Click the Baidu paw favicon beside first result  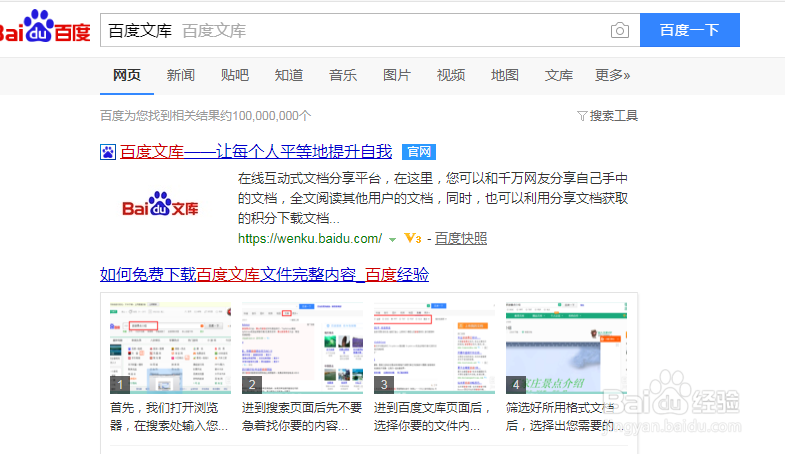(108, 152)
